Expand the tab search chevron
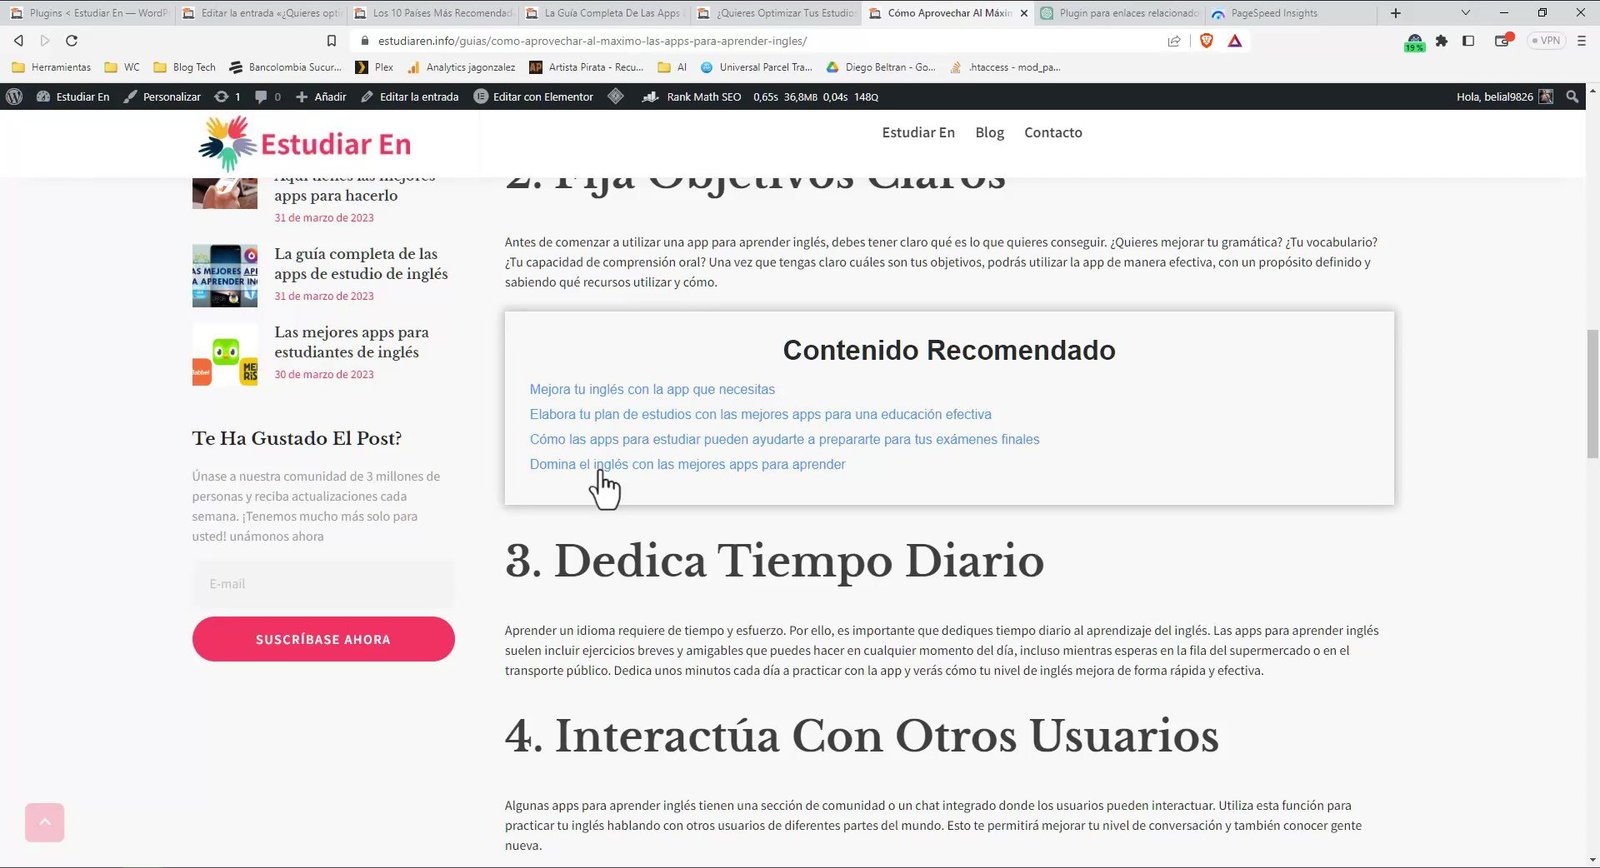The height and width of the screenshot is (868, 1600). [1465, 13]
